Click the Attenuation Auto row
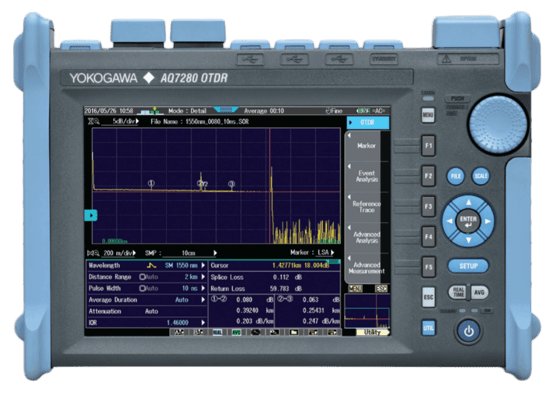 click(x=147, y=311)
